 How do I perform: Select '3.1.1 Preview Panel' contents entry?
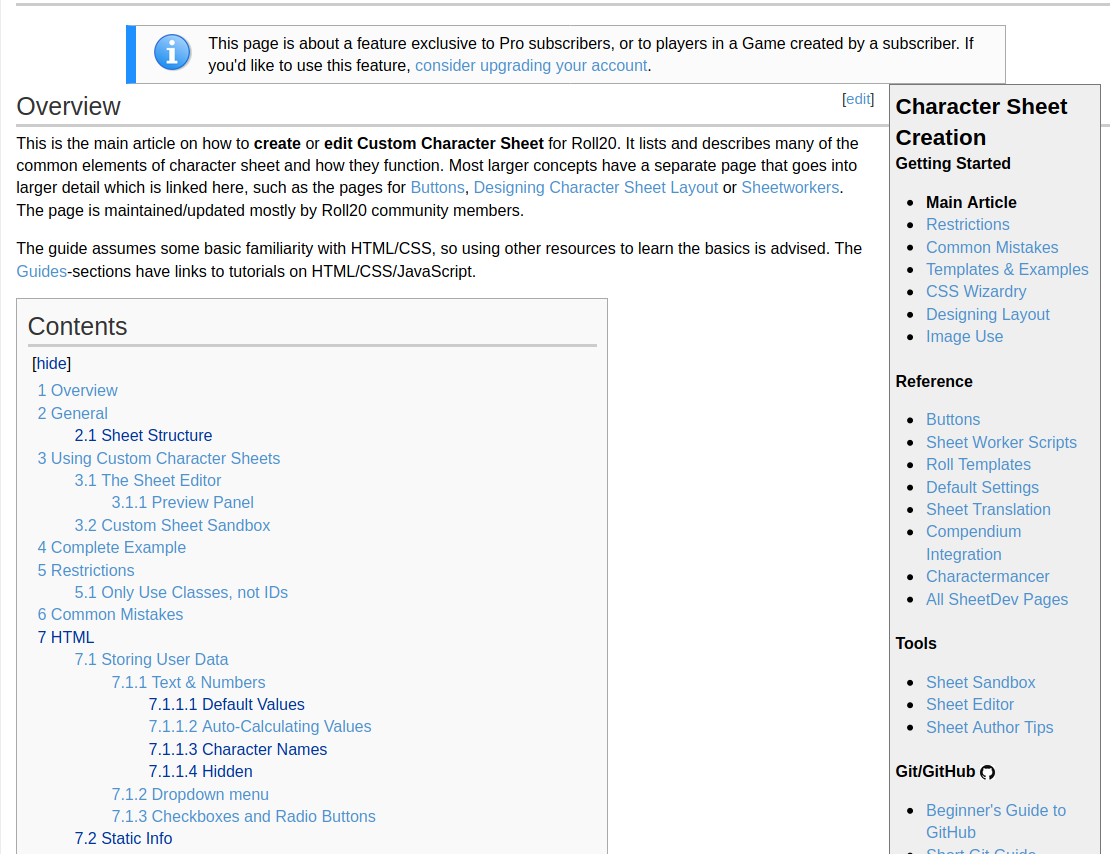pos(183,503)
